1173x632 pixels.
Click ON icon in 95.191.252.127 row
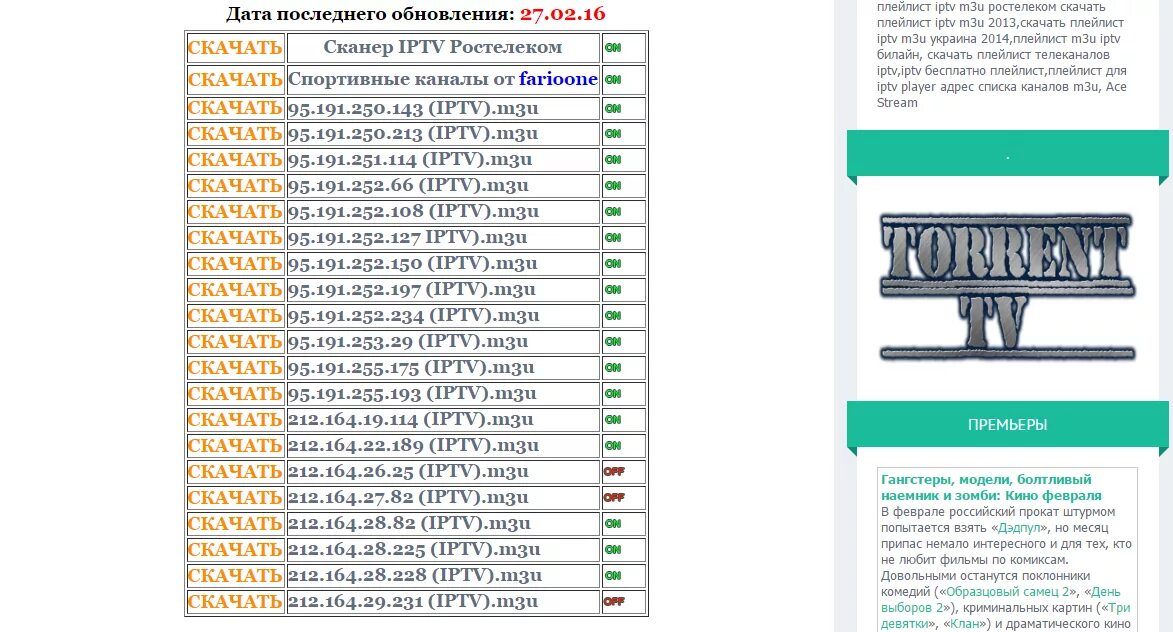tap(613, 238)
